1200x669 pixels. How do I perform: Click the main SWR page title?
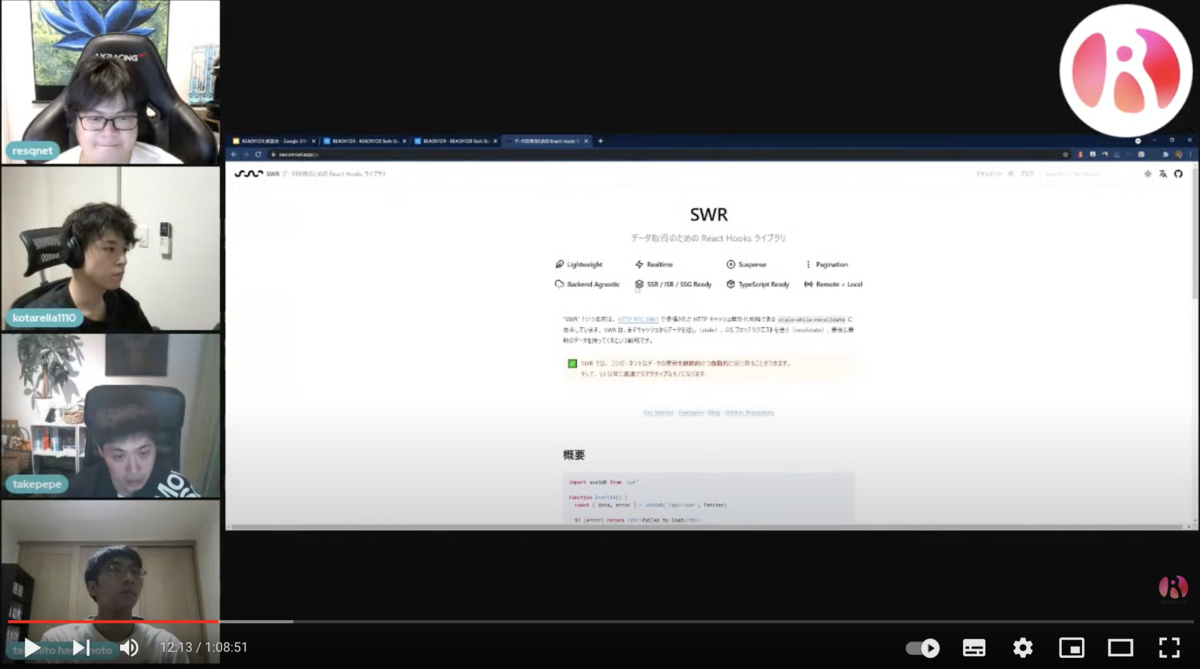(709, 214)
